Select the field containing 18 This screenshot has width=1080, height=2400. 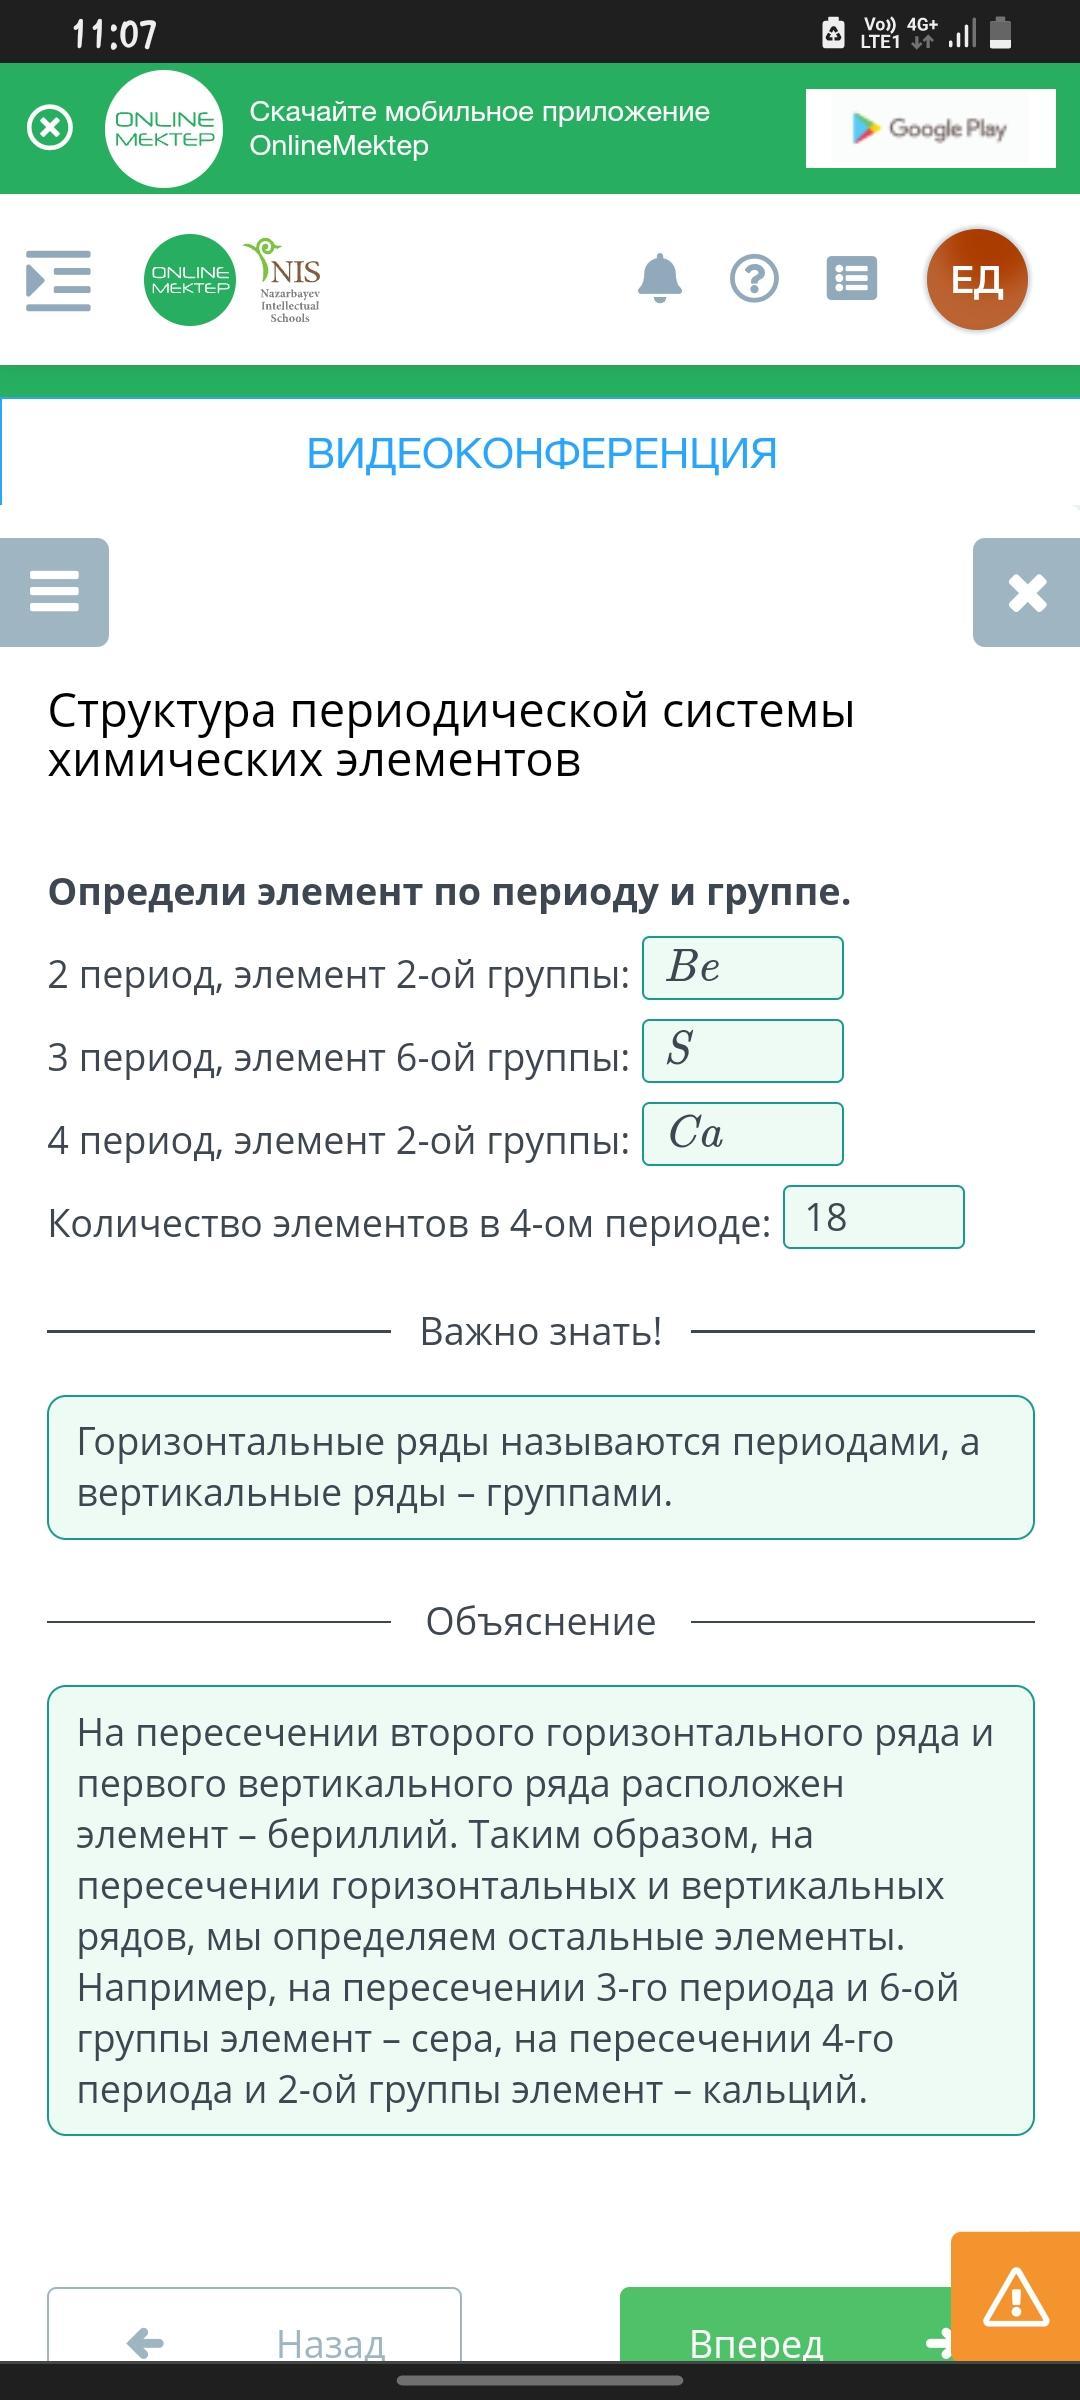[x=874, y=1217]
